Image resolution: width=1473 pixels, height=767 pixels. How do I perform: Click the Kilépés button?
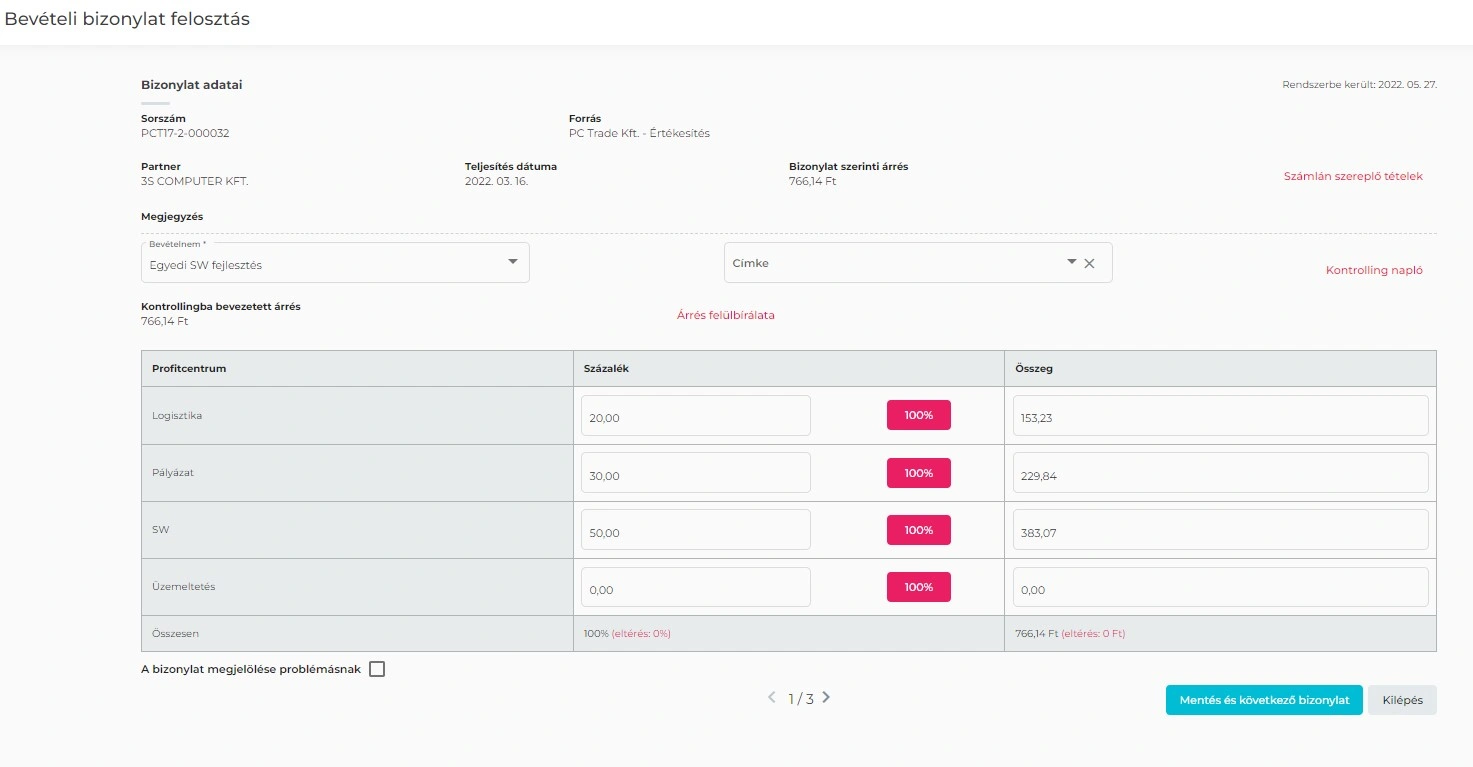pyautogui.click(x=1402, y=700)
